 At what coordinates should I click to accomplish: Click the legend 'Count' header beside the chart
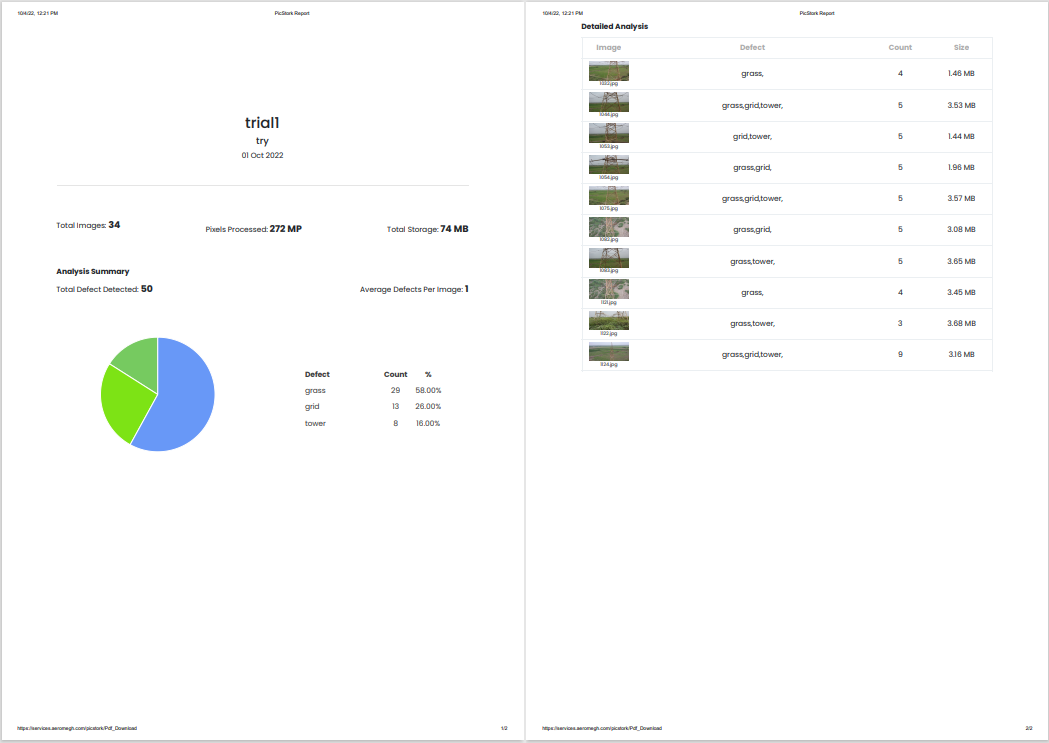click(x=395, y=375)
